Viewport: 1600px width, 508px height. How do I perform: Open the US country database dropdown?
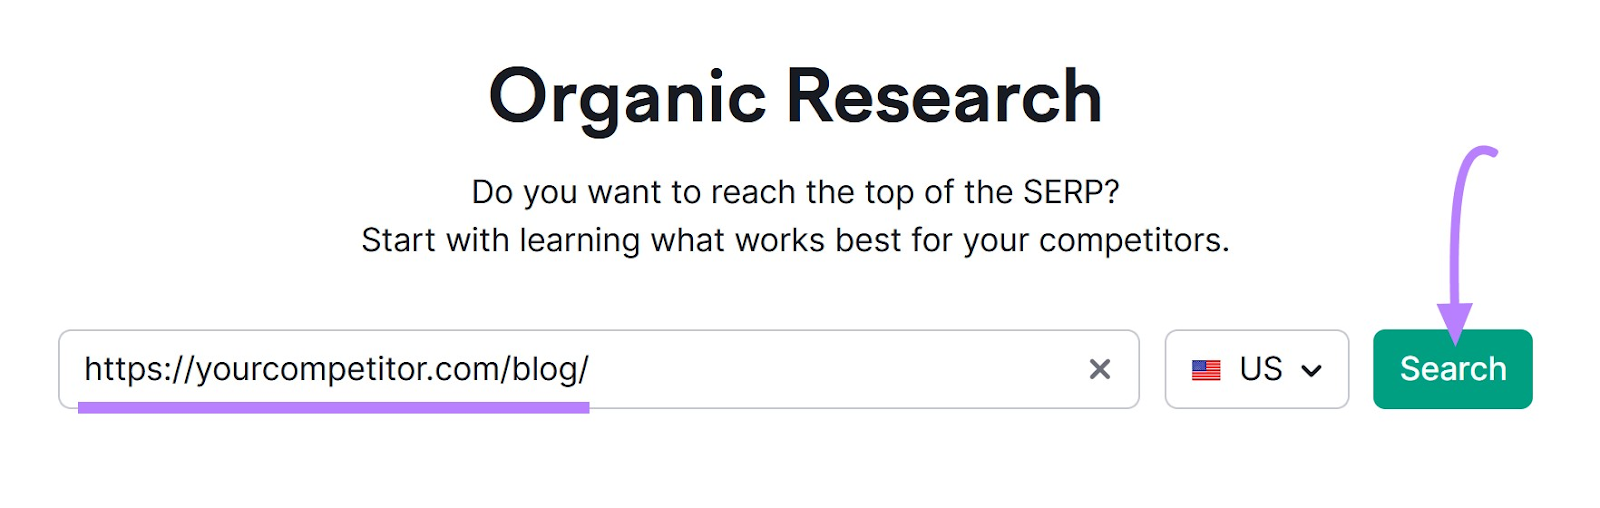pyautogui.click(x=1256, y=370)
